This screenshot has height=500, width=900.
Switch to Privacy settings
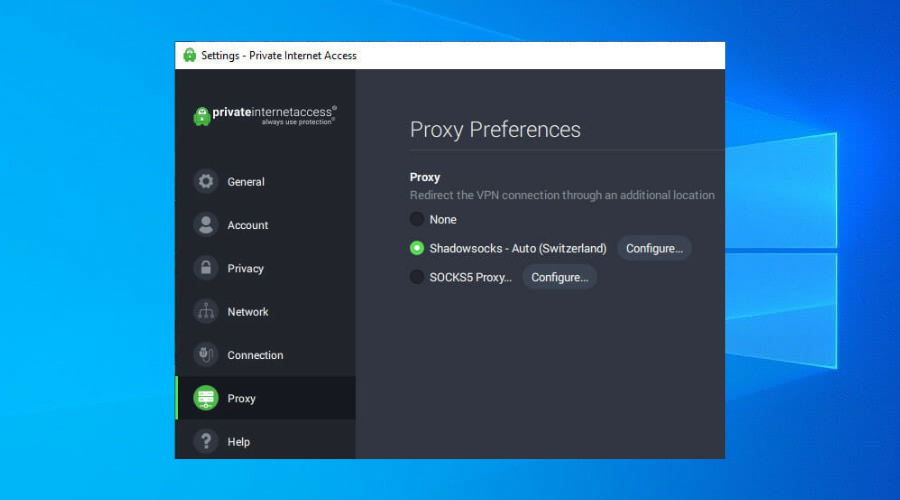245,269
